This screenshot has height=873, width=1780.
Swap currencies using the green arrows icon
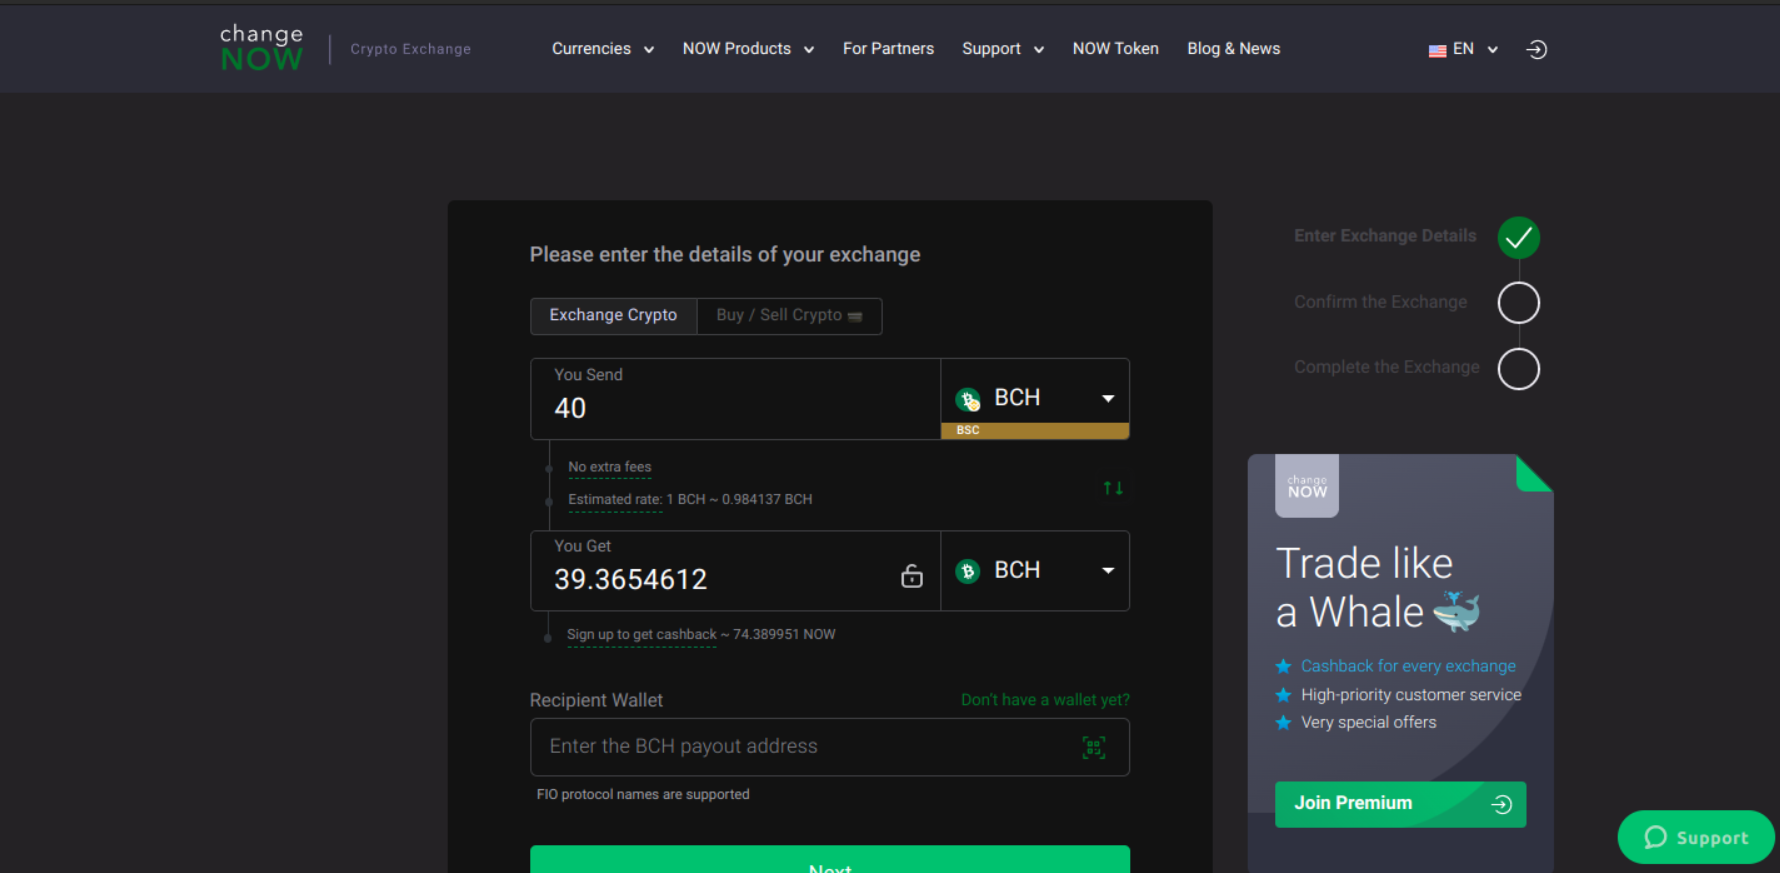(1113, 488)
